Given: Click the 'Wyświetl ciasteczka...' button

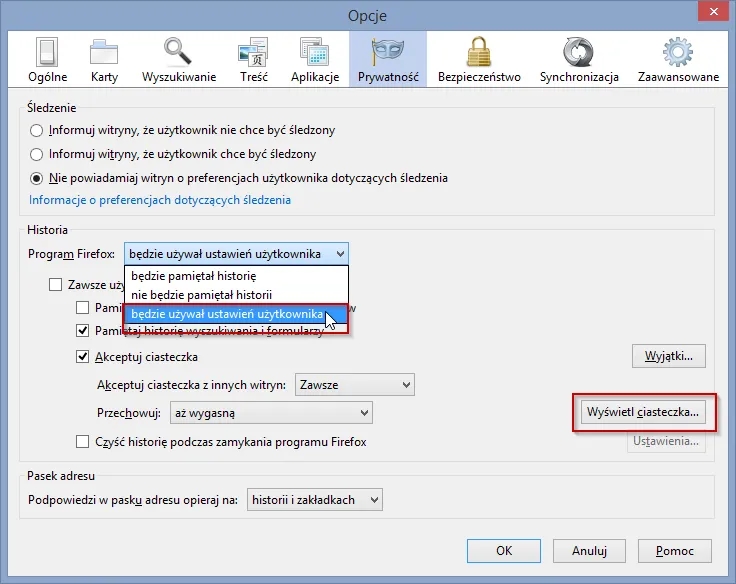Looking at the screenshot, I should click(643, 412).
